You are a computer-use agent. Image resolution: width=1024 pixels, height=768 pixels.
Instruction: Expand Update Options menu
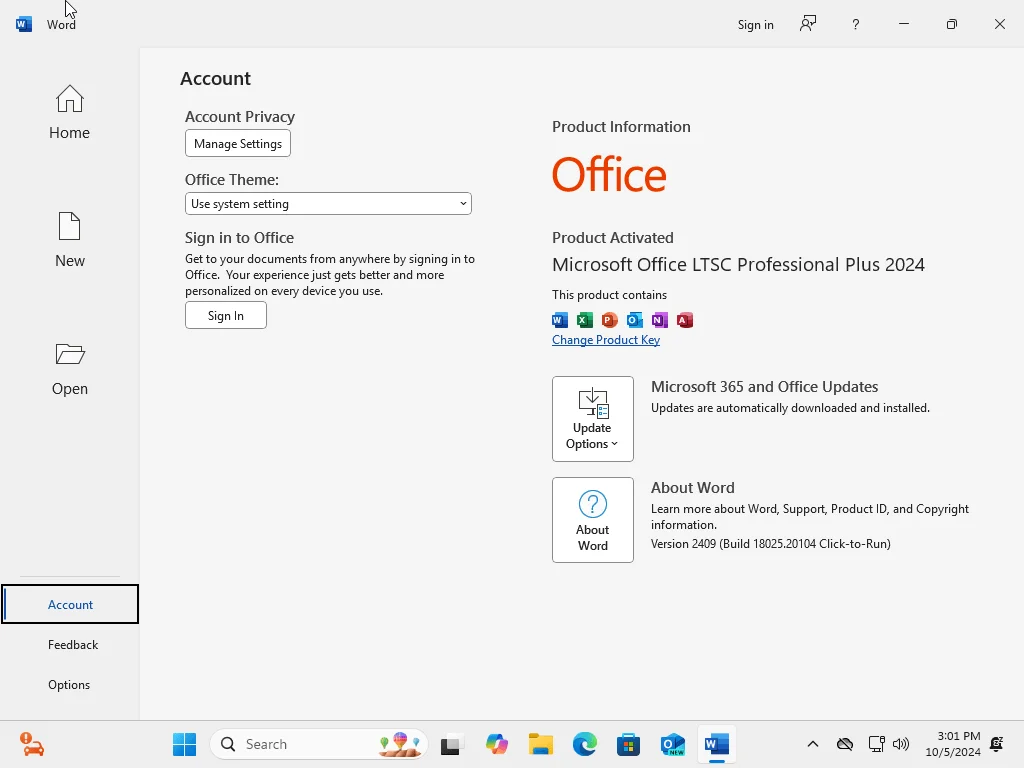pos(592,419)
